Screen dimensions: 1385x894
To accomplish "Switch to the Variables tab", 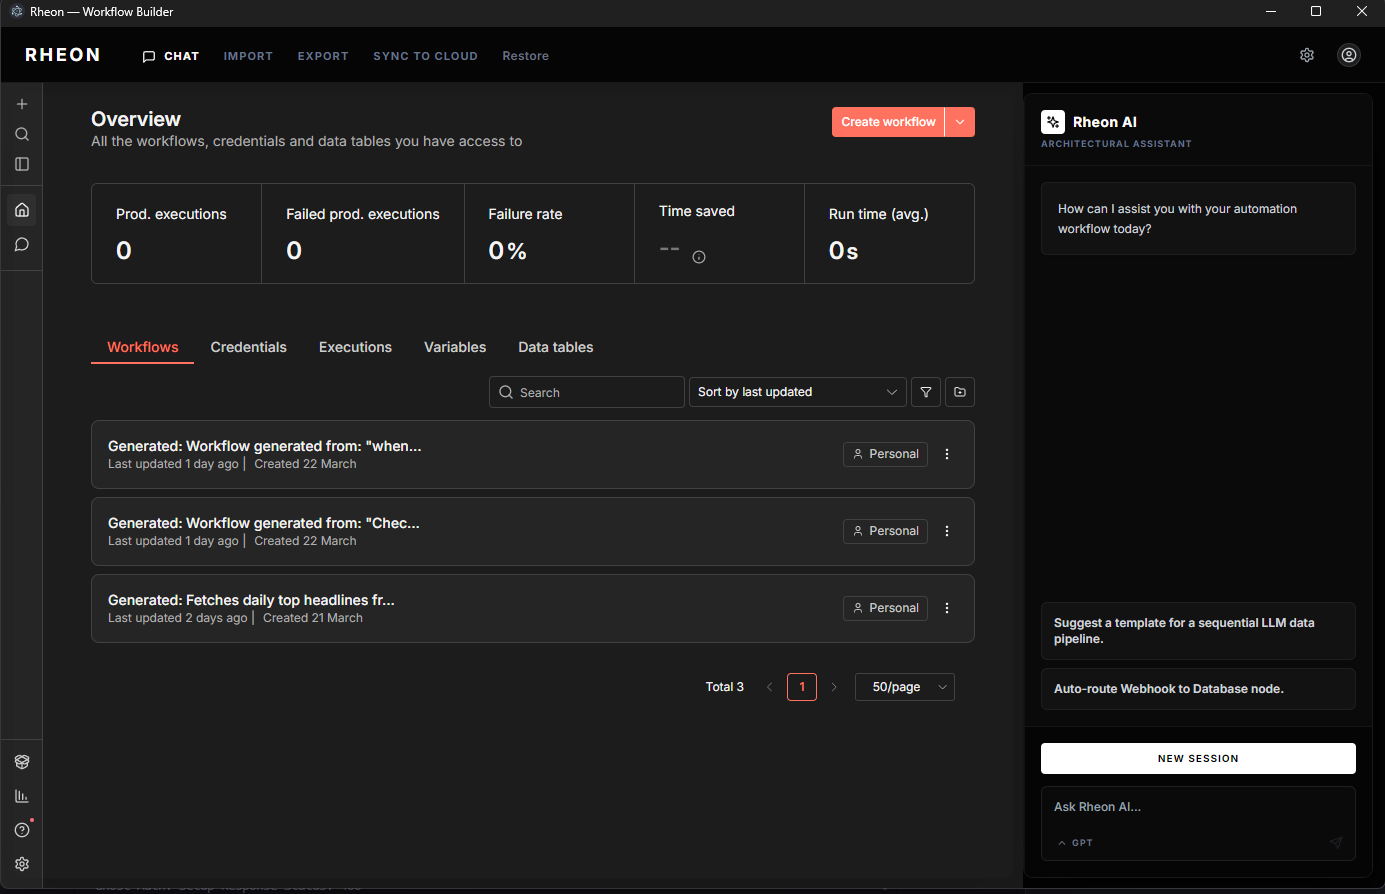I will coord(455,347).
